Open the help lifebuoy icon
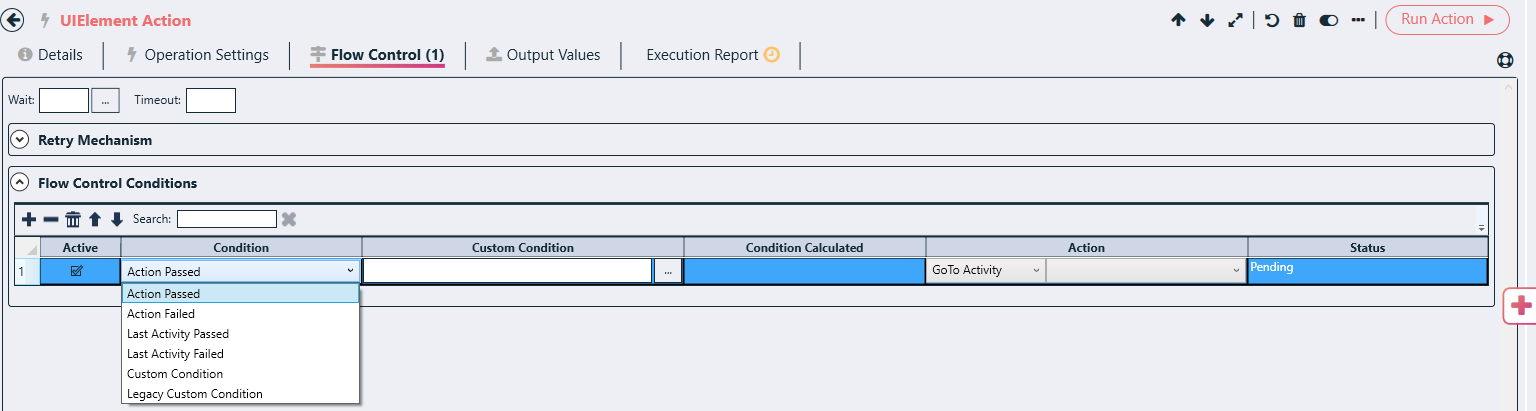Screen dimensions: 1536x411 pyautogui.click(x=1505, y=60)
